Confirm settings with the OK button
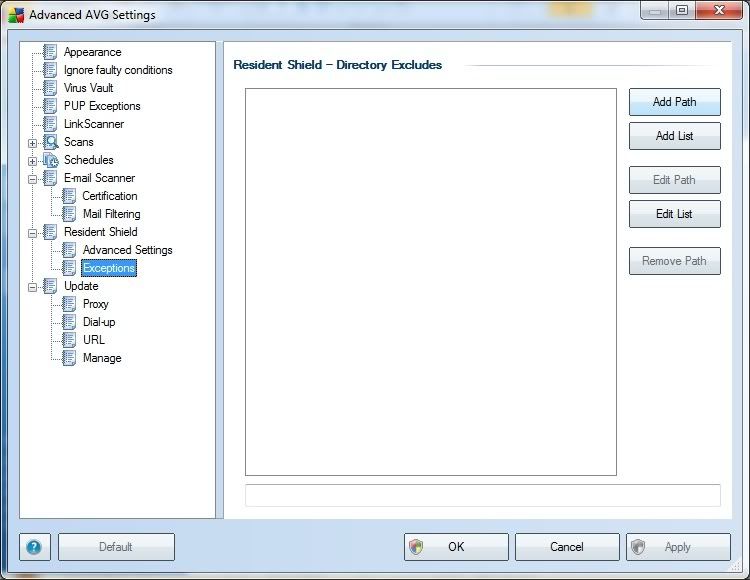750x580 pixels. [456, 547]
